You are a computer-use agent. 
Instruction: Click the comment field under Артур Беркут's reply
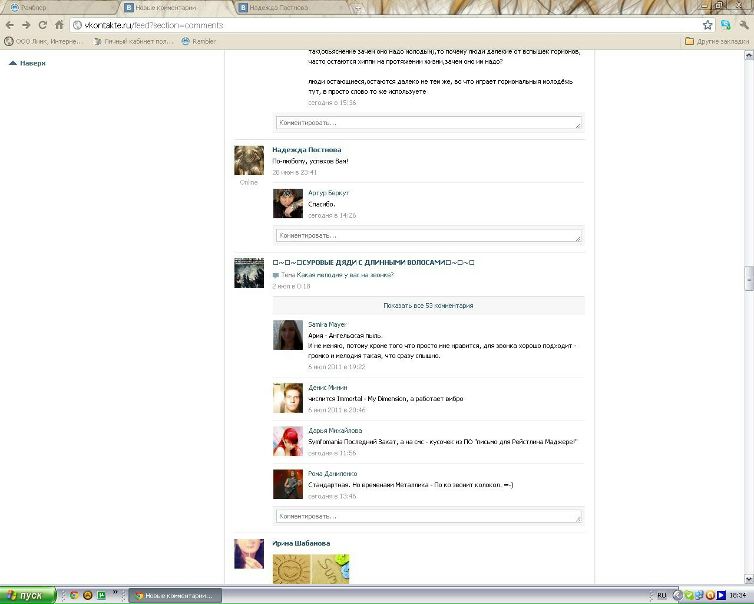pyautogui.click(x=428, y=236)
